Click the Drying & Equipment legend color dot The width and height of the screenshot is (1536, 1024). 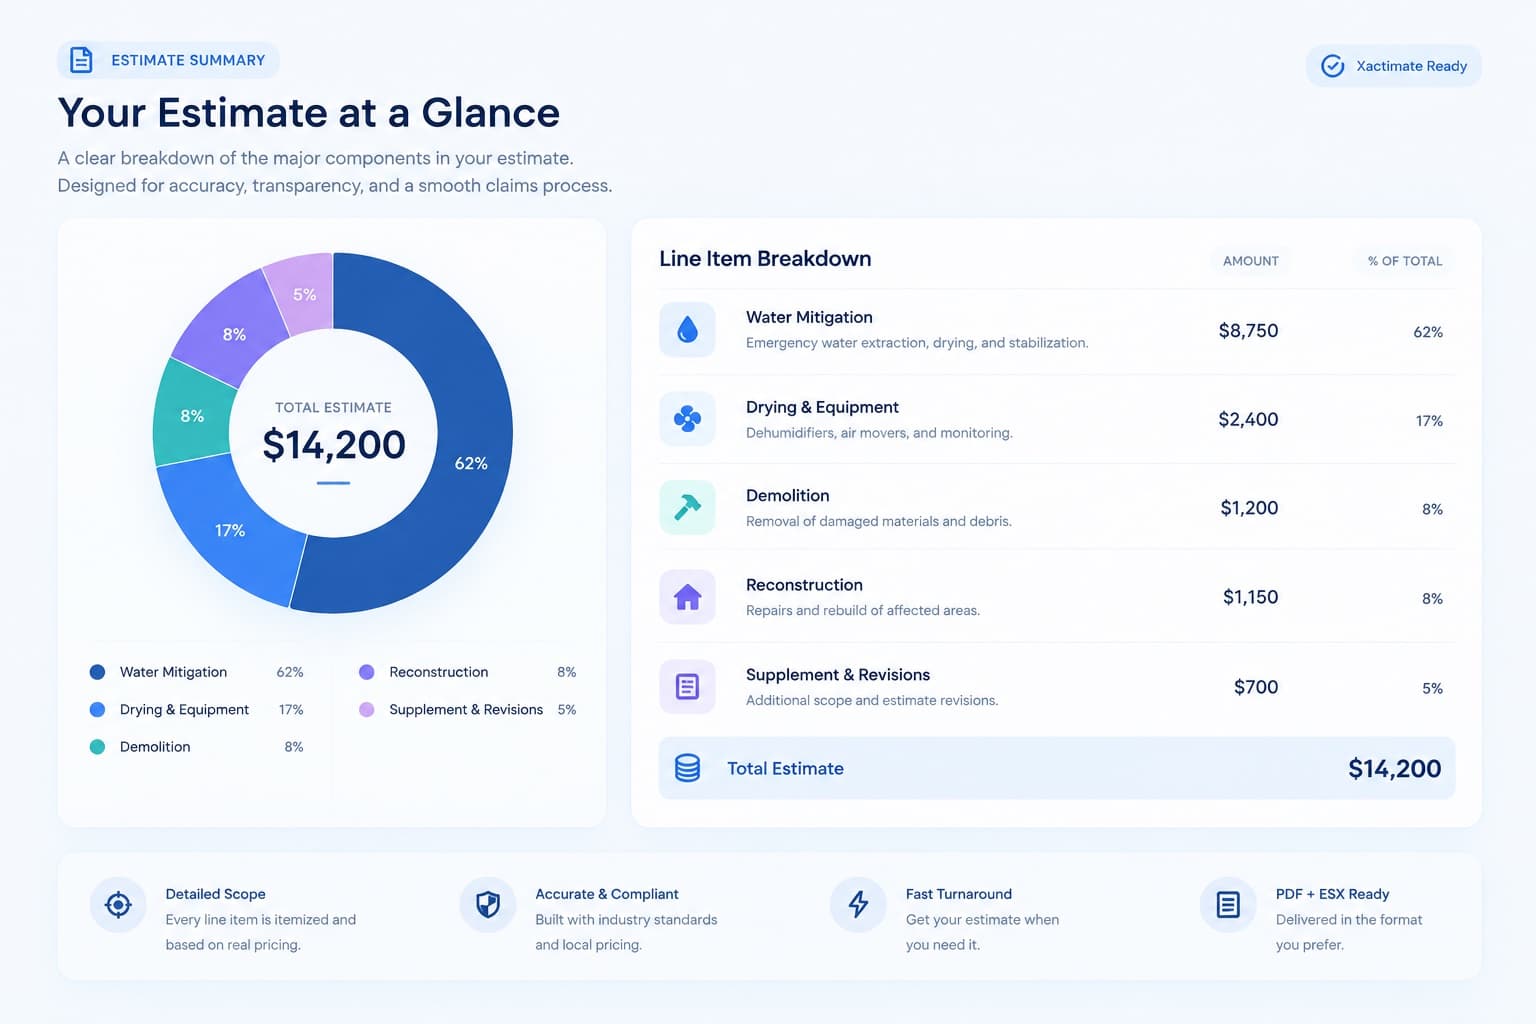tap(97, 709)
